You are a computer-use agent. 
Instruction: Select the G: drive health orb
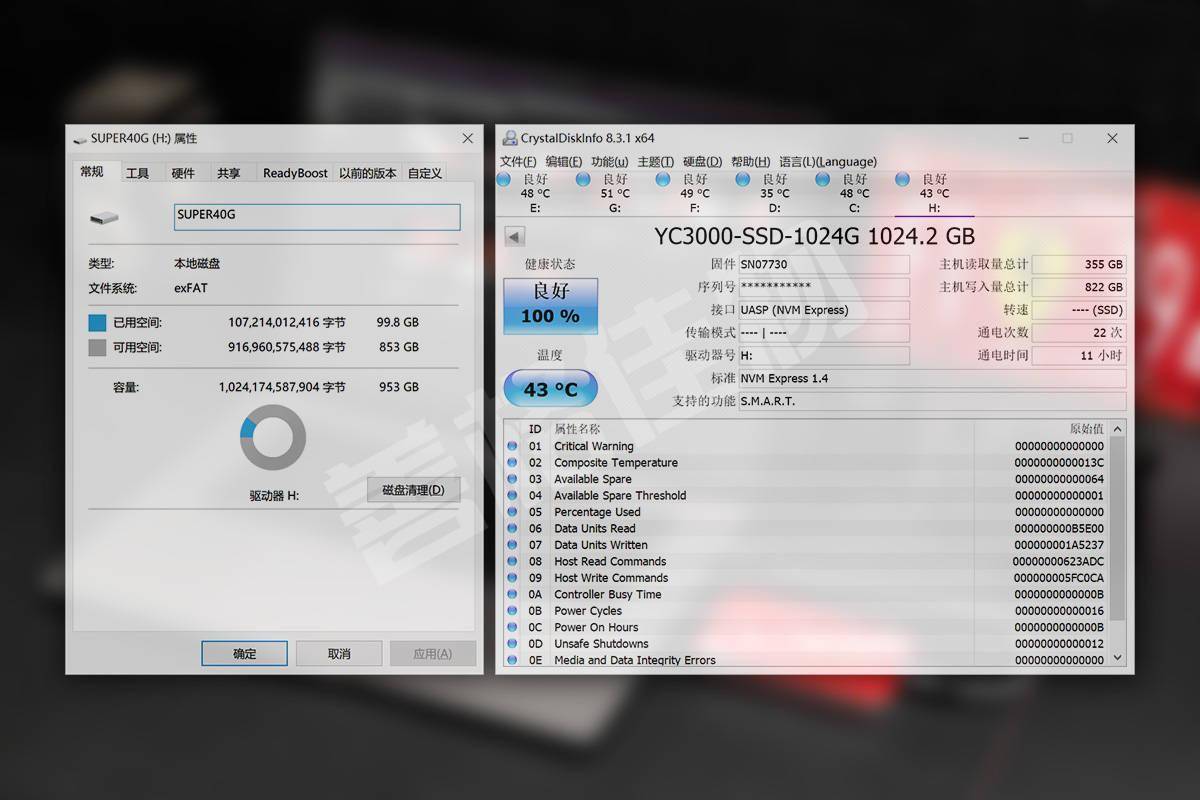(x=583, y=179)
